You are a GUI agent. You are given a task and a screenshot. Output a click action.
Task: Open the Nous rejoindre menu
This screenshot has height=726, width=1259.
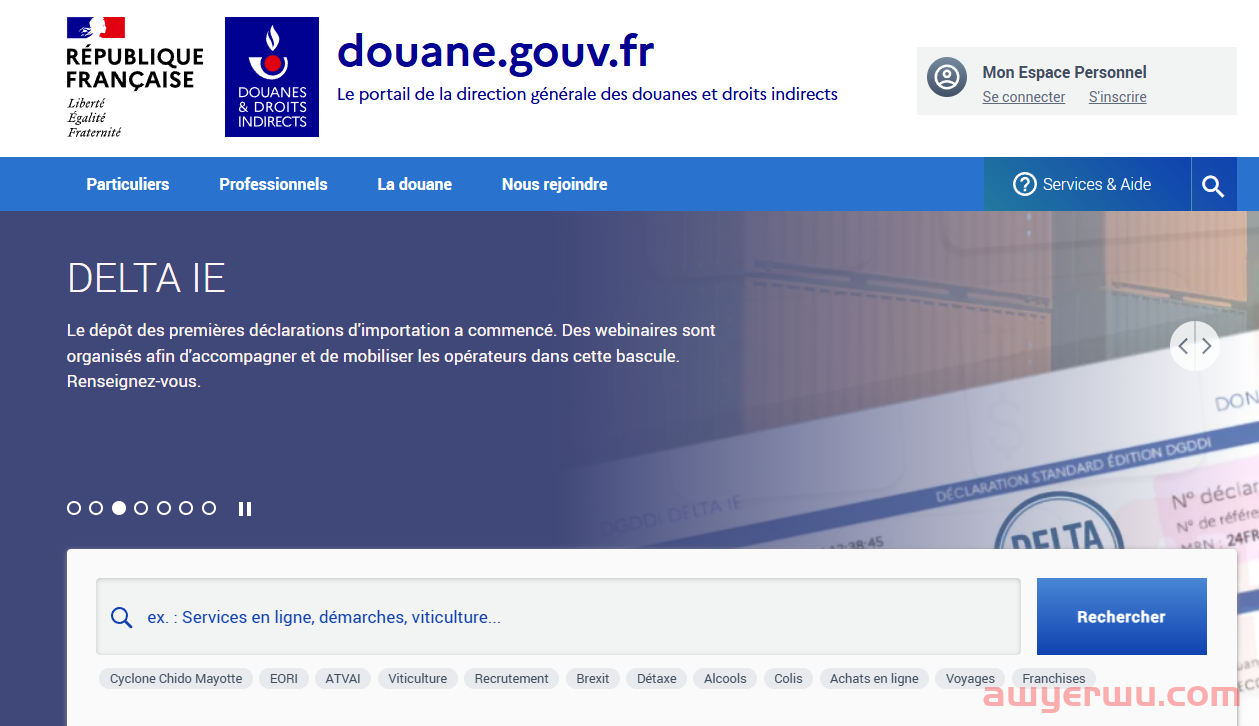[x=554, y=184]
